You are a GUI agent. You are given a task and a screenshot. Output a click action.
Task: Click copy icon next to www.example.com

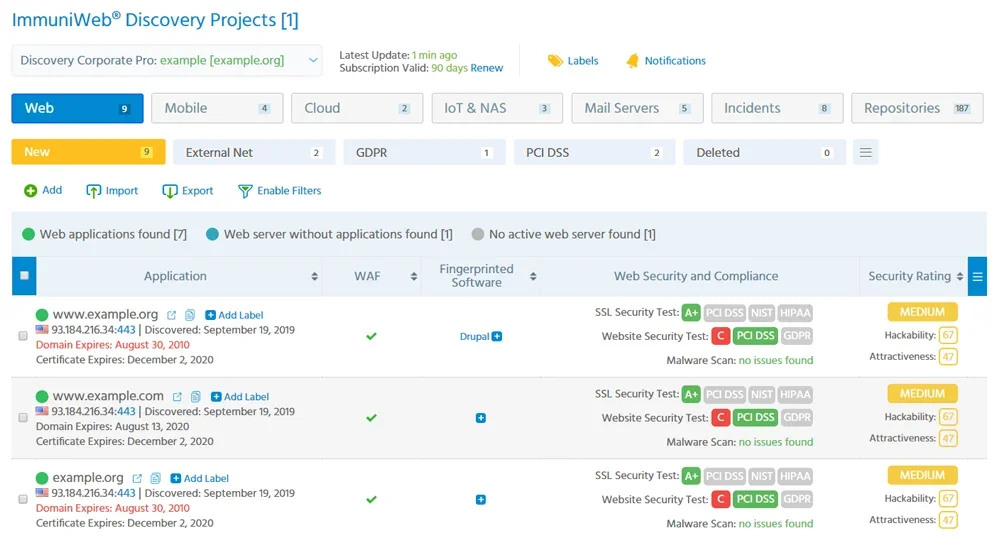pyautogui.click(x=195, y=397)
